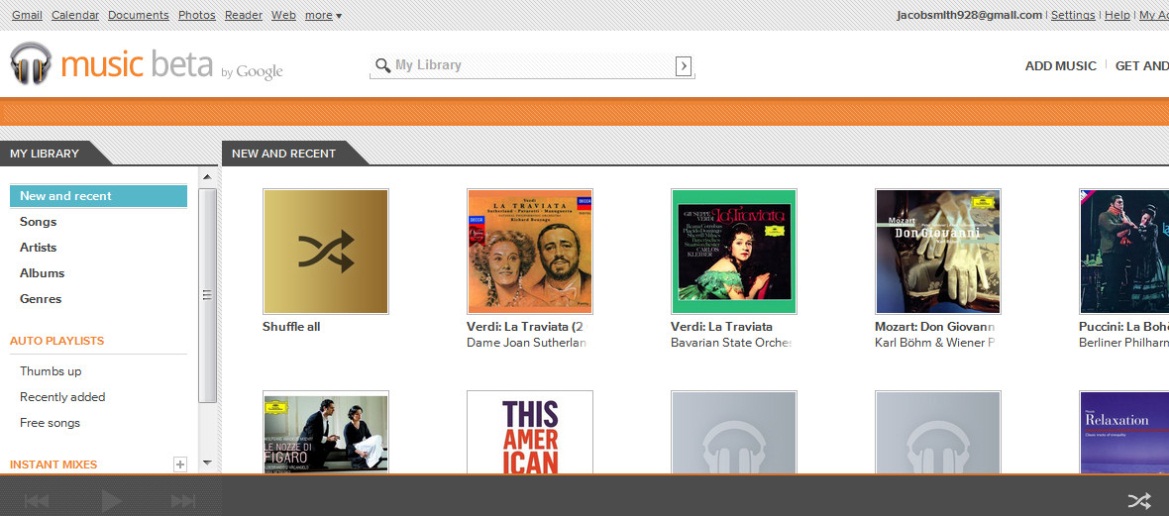This screenshot has width=1169, height=516.
Task: Open the Thumbs up auto playlist
Action: click(x=51, y=371)
